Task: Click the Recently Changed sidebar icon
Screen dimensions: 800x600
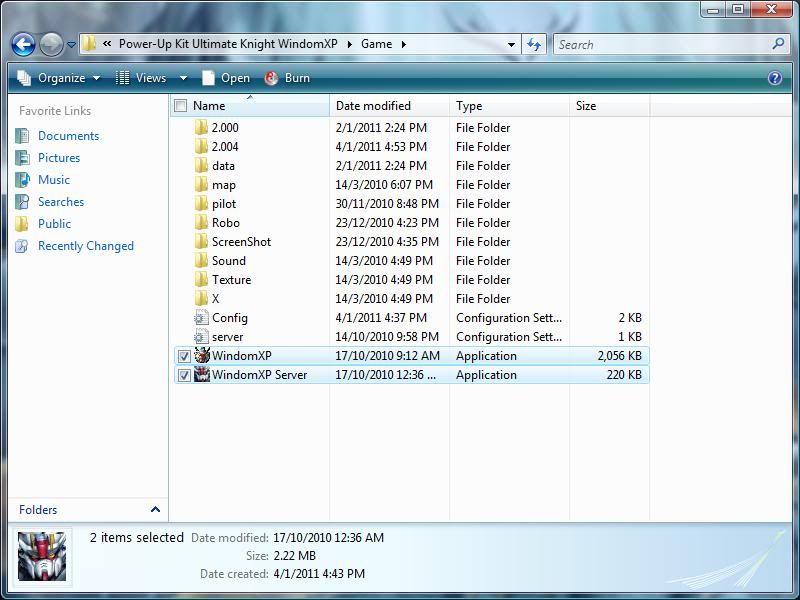Action: pos(22,246)
